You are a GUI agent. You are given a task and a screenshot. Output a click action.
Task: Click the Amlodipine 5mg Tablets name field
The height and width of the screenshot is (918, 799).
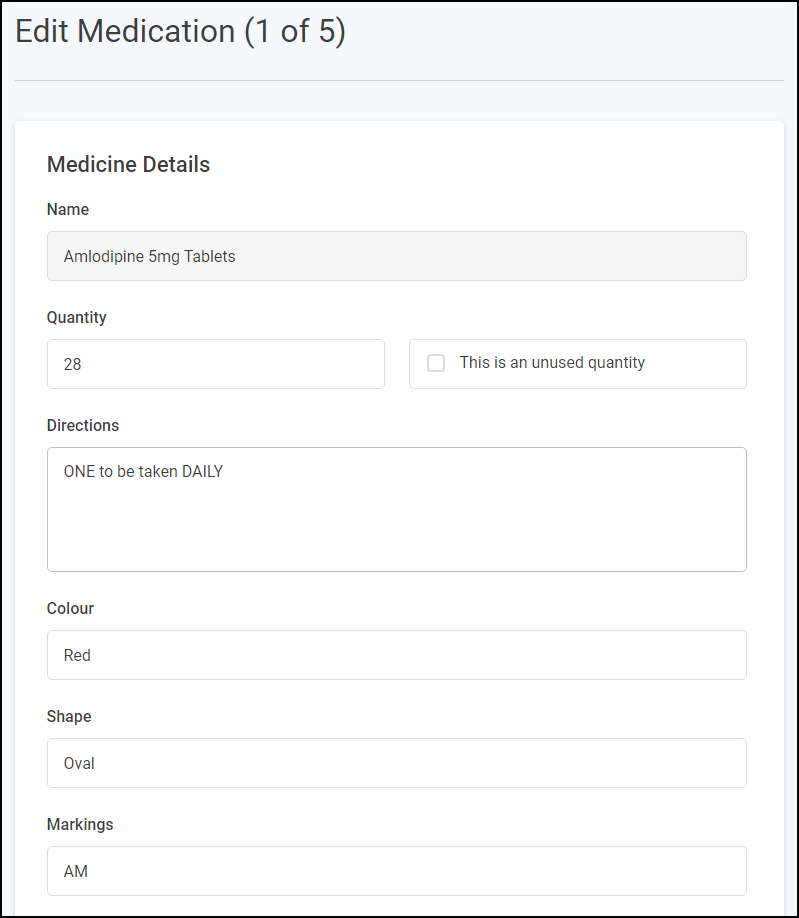[396, 256]
